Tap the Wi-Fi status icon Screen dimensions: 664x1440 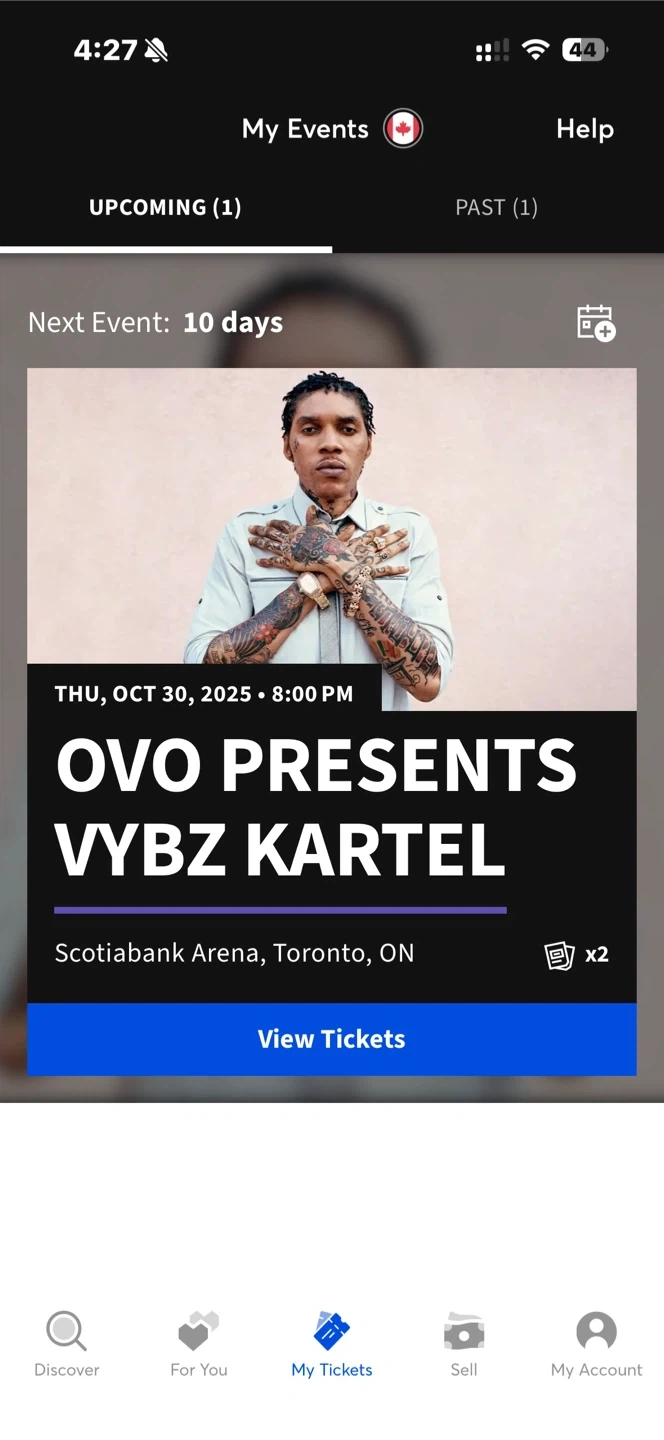(536, 49)
